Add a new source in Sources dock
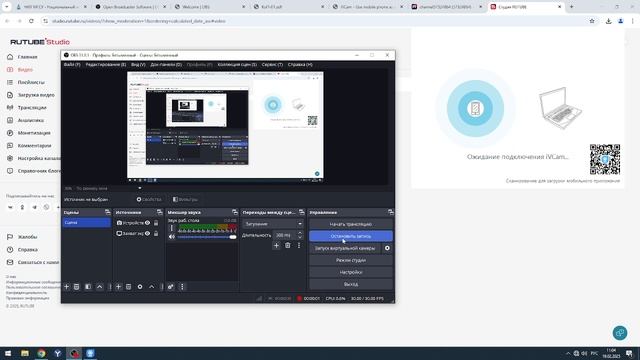 118,287
